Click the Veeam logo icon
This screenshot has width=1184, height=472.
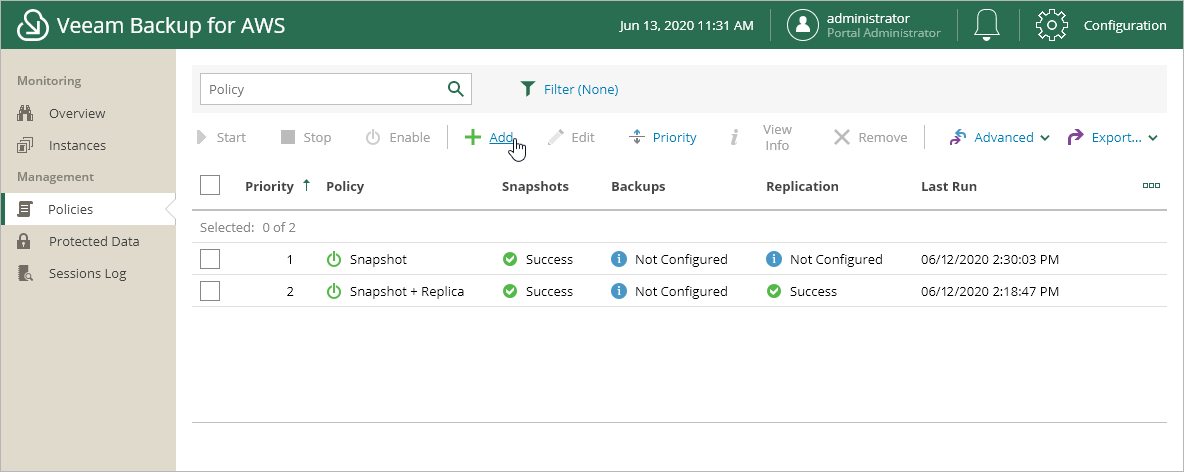click(32, 25)
